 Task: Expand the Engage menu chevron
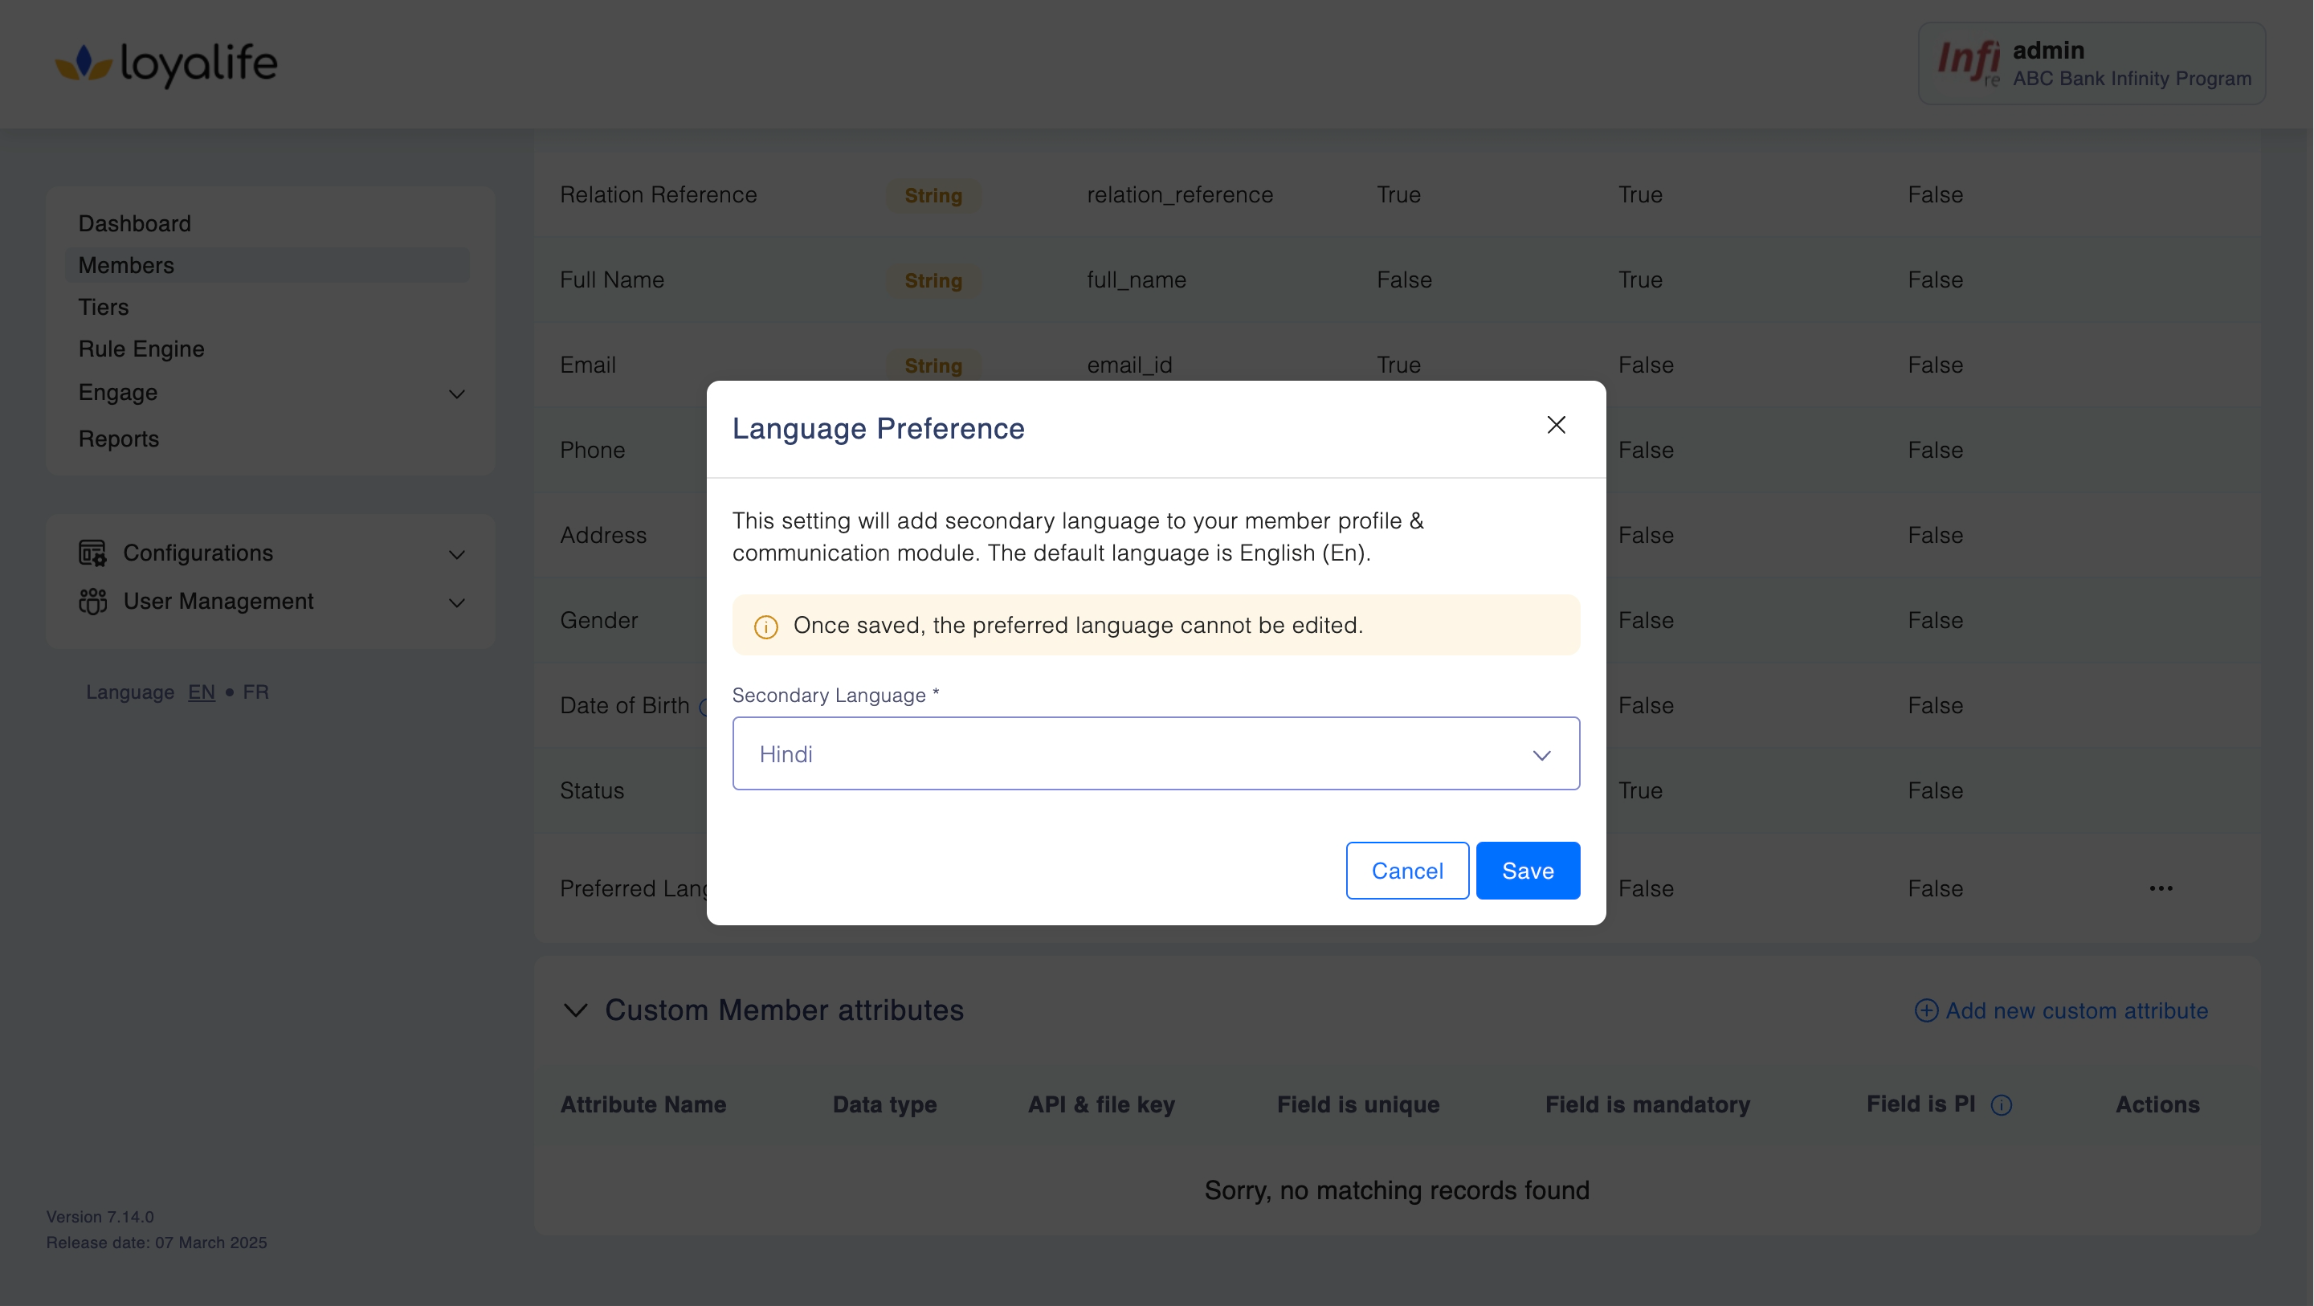point(457,394)
